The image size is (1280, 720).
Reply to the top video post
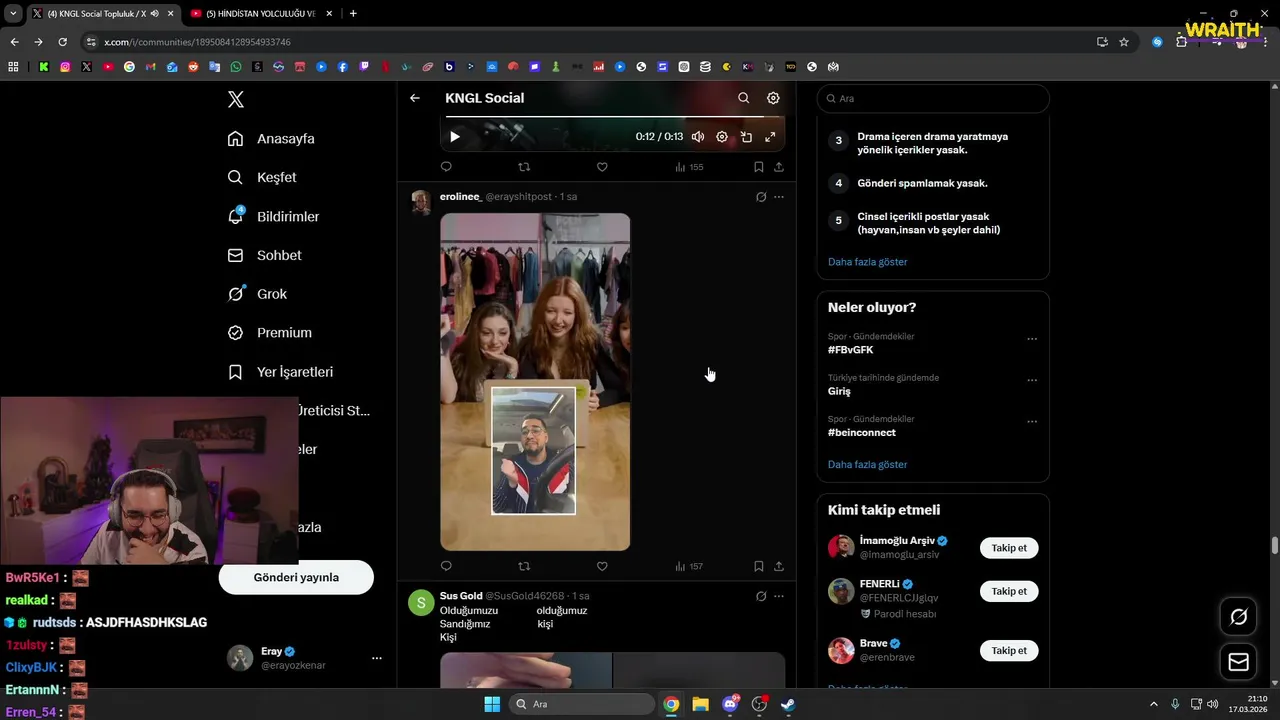(x=446, y=167)
